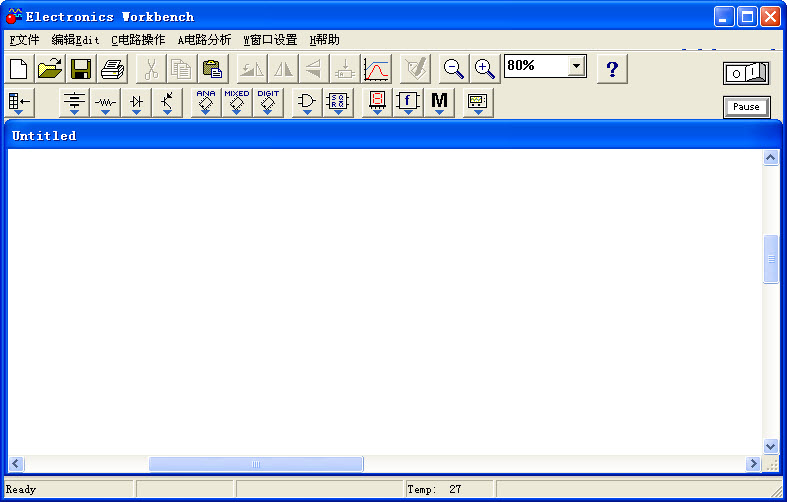
Task: Expand the zoom percentage dropdown arrow
Action: [x=577, y=66]
